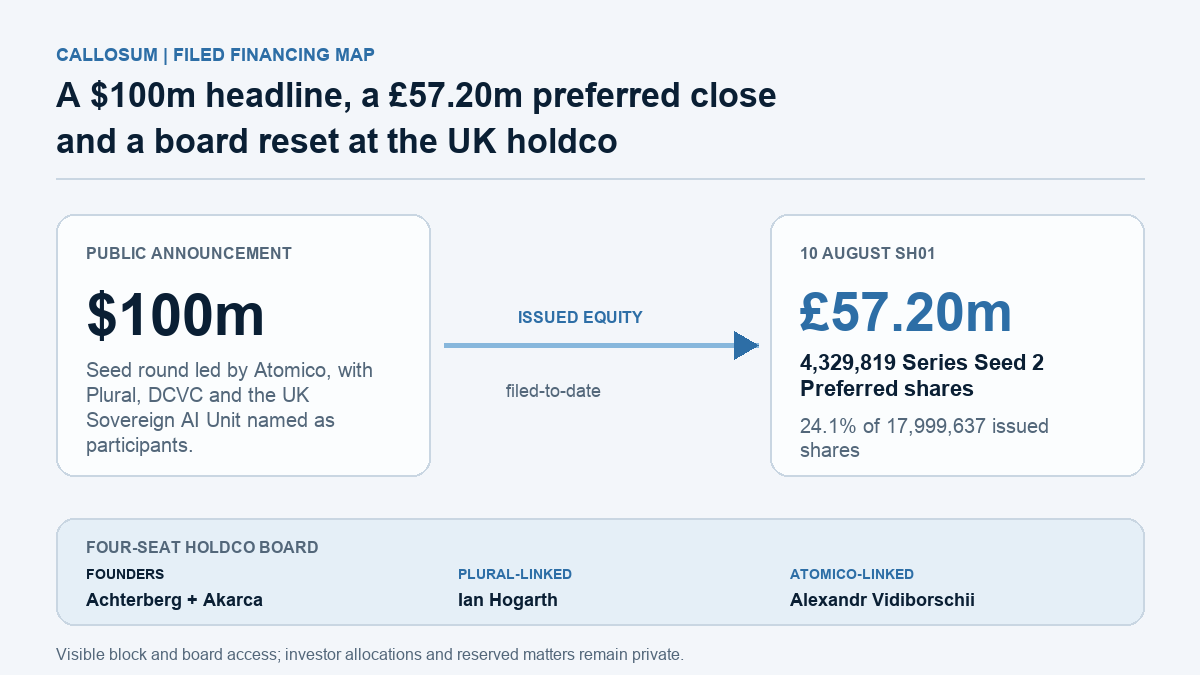
Task: Select the ATOMICO-LINKED label
Action: [852, 575]
